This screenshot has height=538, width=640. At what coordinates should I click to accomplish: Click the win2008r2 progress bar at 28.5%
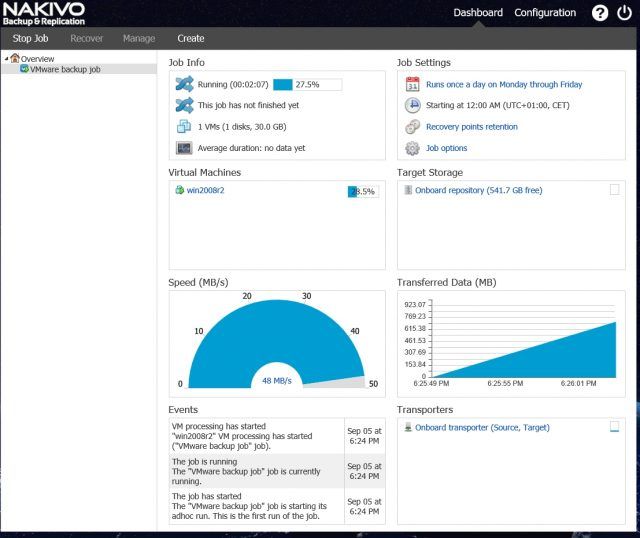[363, 191]
